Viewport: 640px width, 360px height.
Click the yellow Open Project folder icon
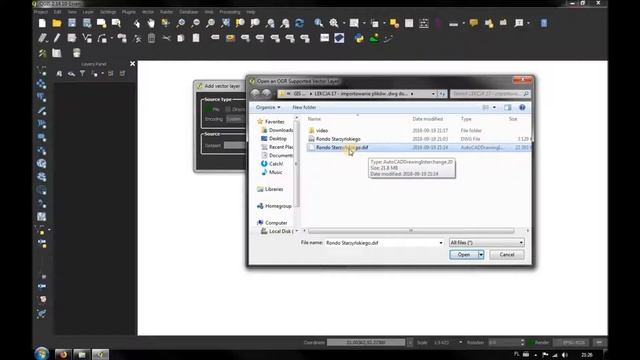pyautogui.click(x=57, y=23)
